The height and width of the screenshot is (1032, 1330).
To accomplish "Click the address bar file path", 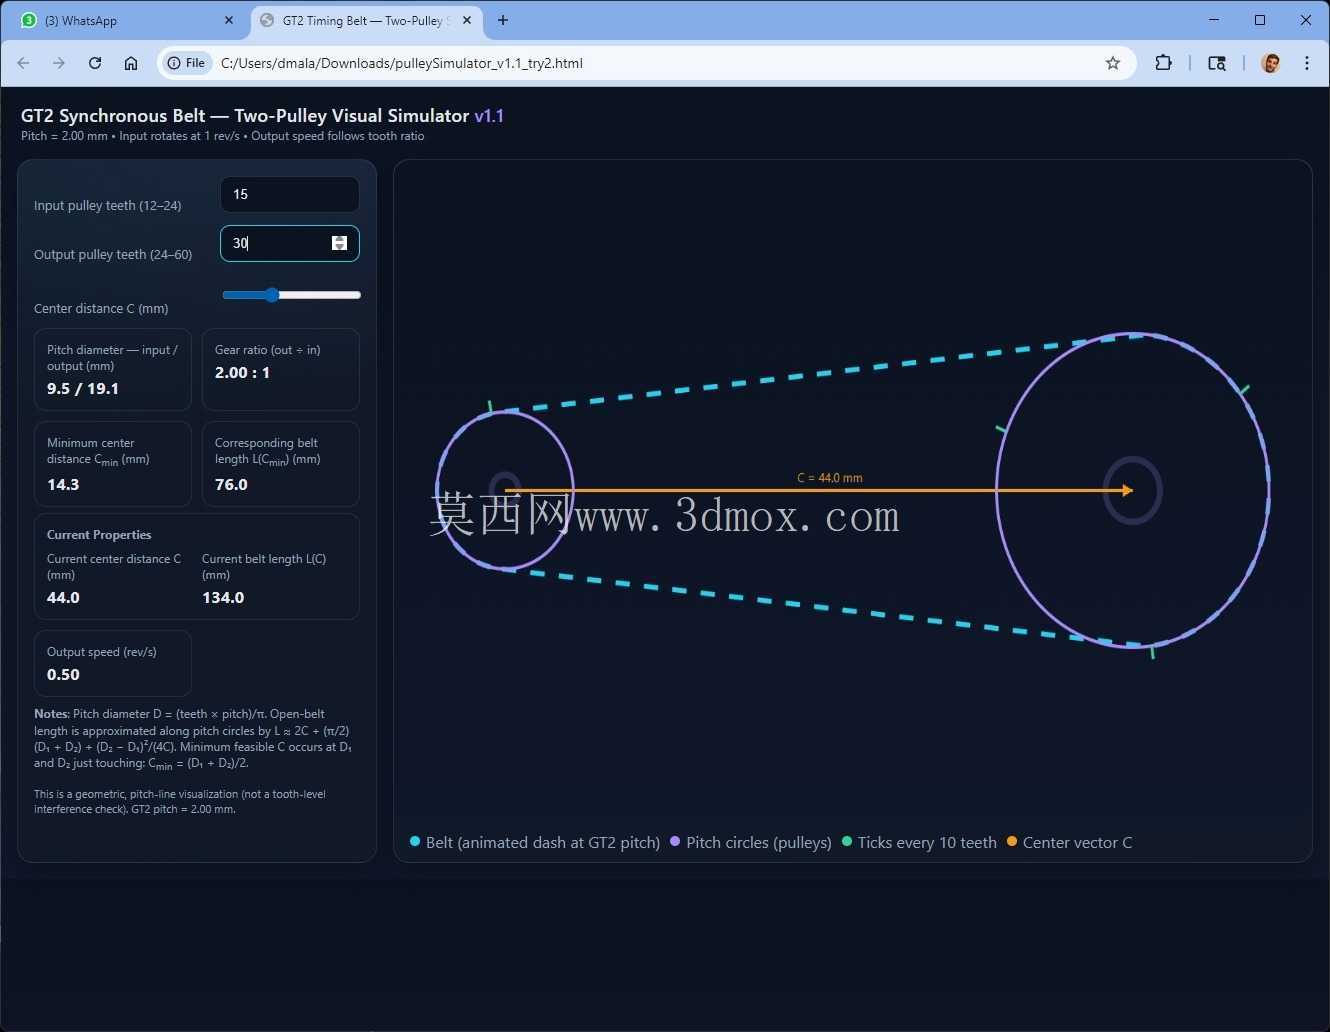I will point(401,63).
